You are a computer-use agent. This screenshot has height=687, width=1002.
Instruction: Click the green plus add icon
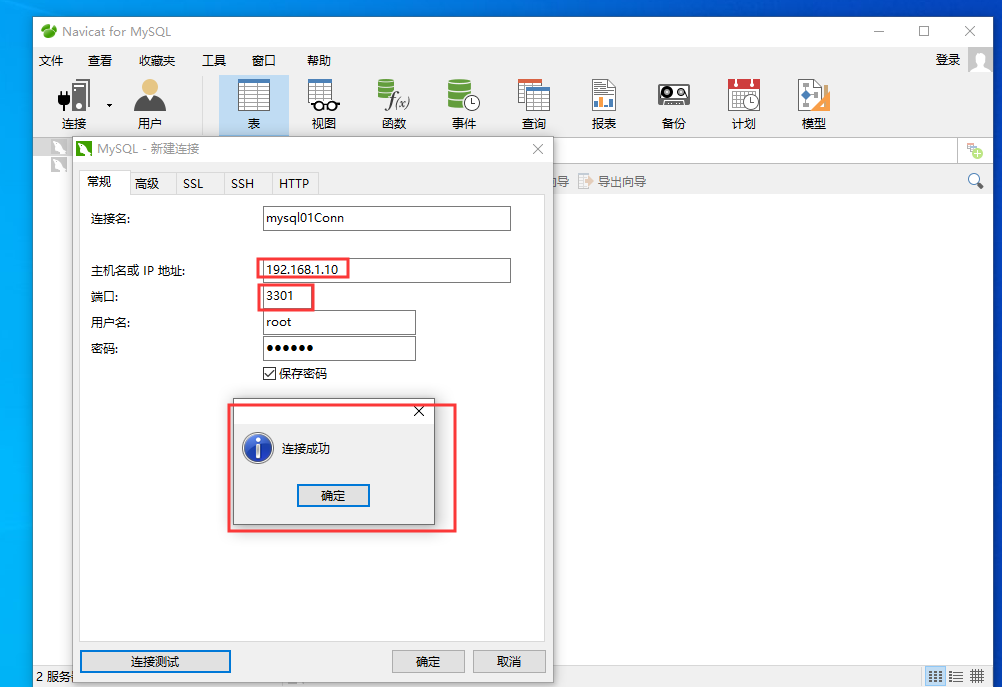975,151
